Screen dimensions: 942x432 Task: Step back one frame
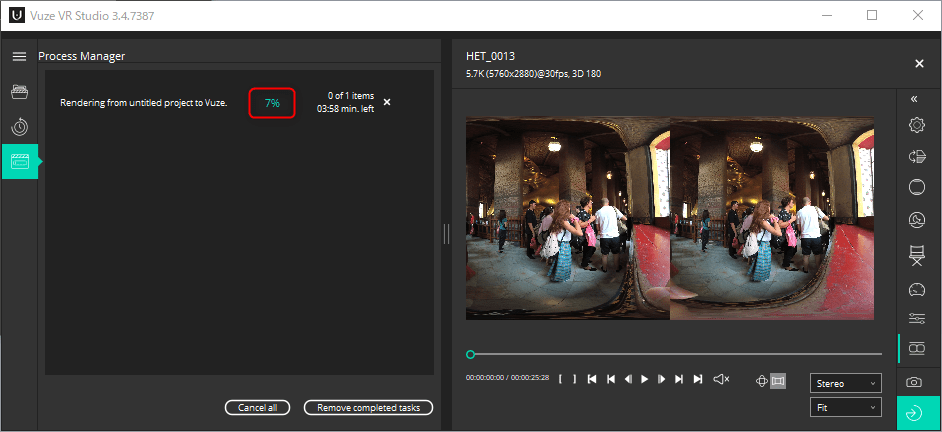coord(628,379)
